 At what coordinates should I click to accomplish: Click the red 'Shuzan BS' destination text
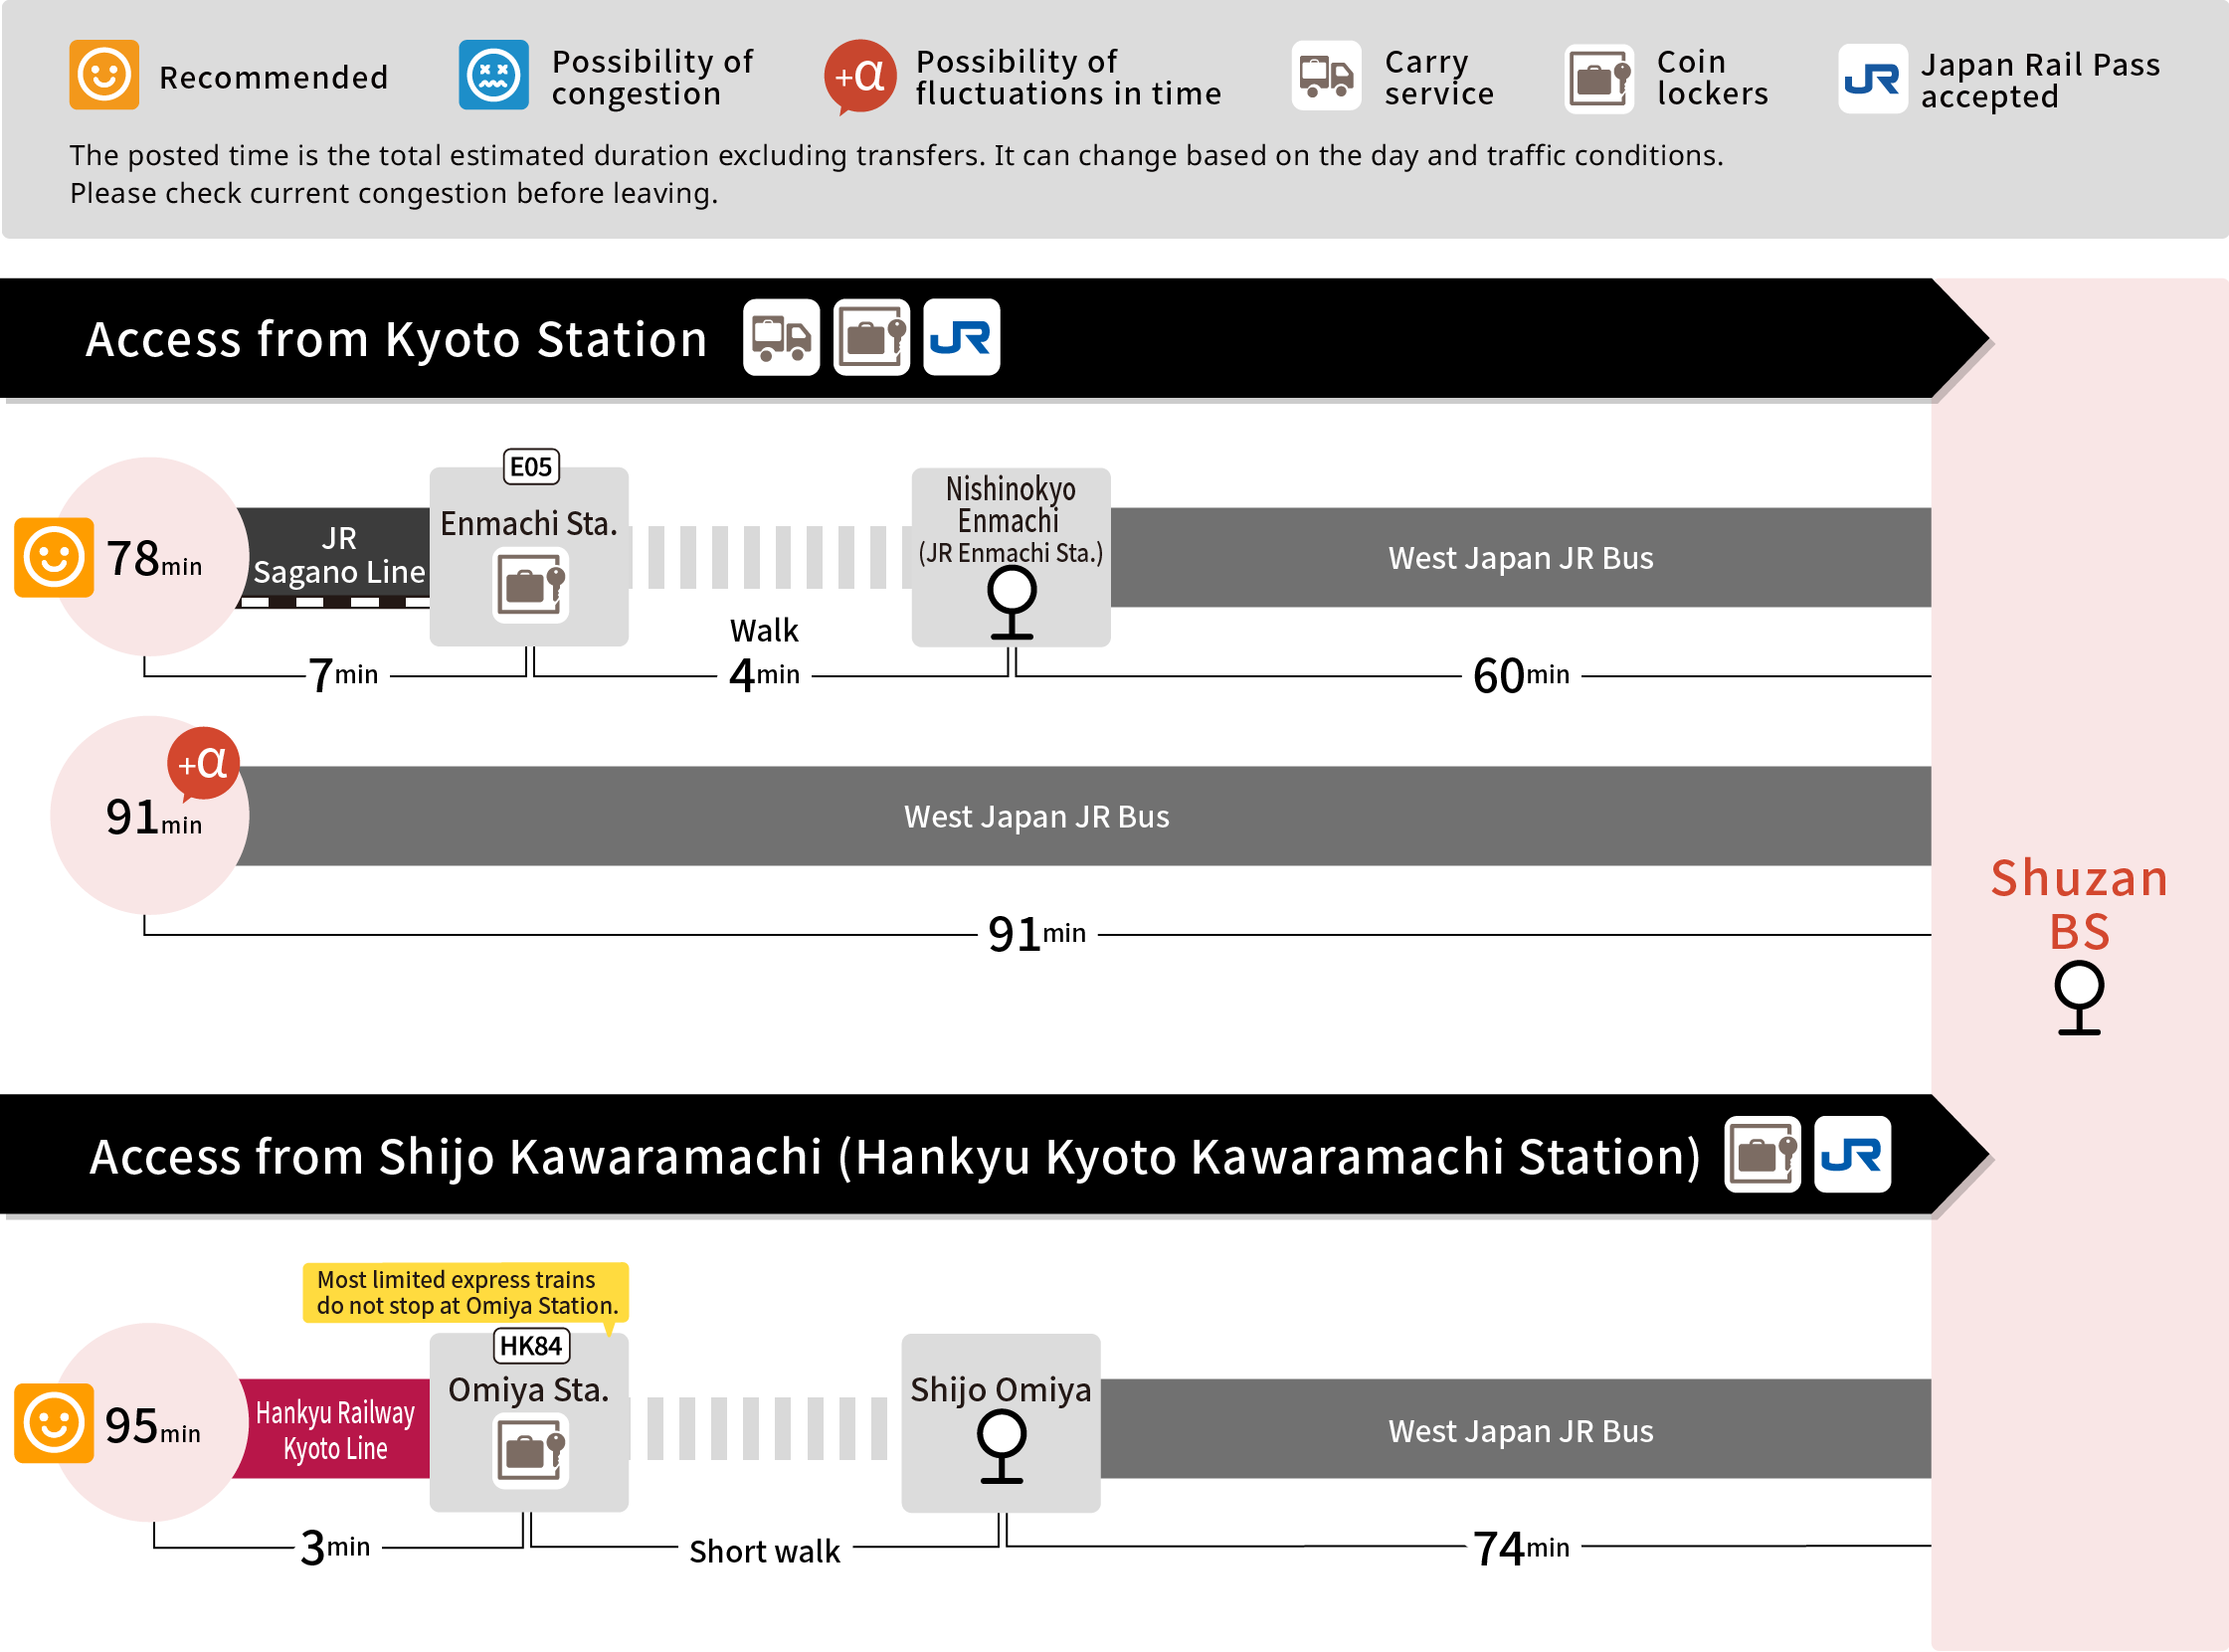pyautogui.click(x=2078, y=904)
